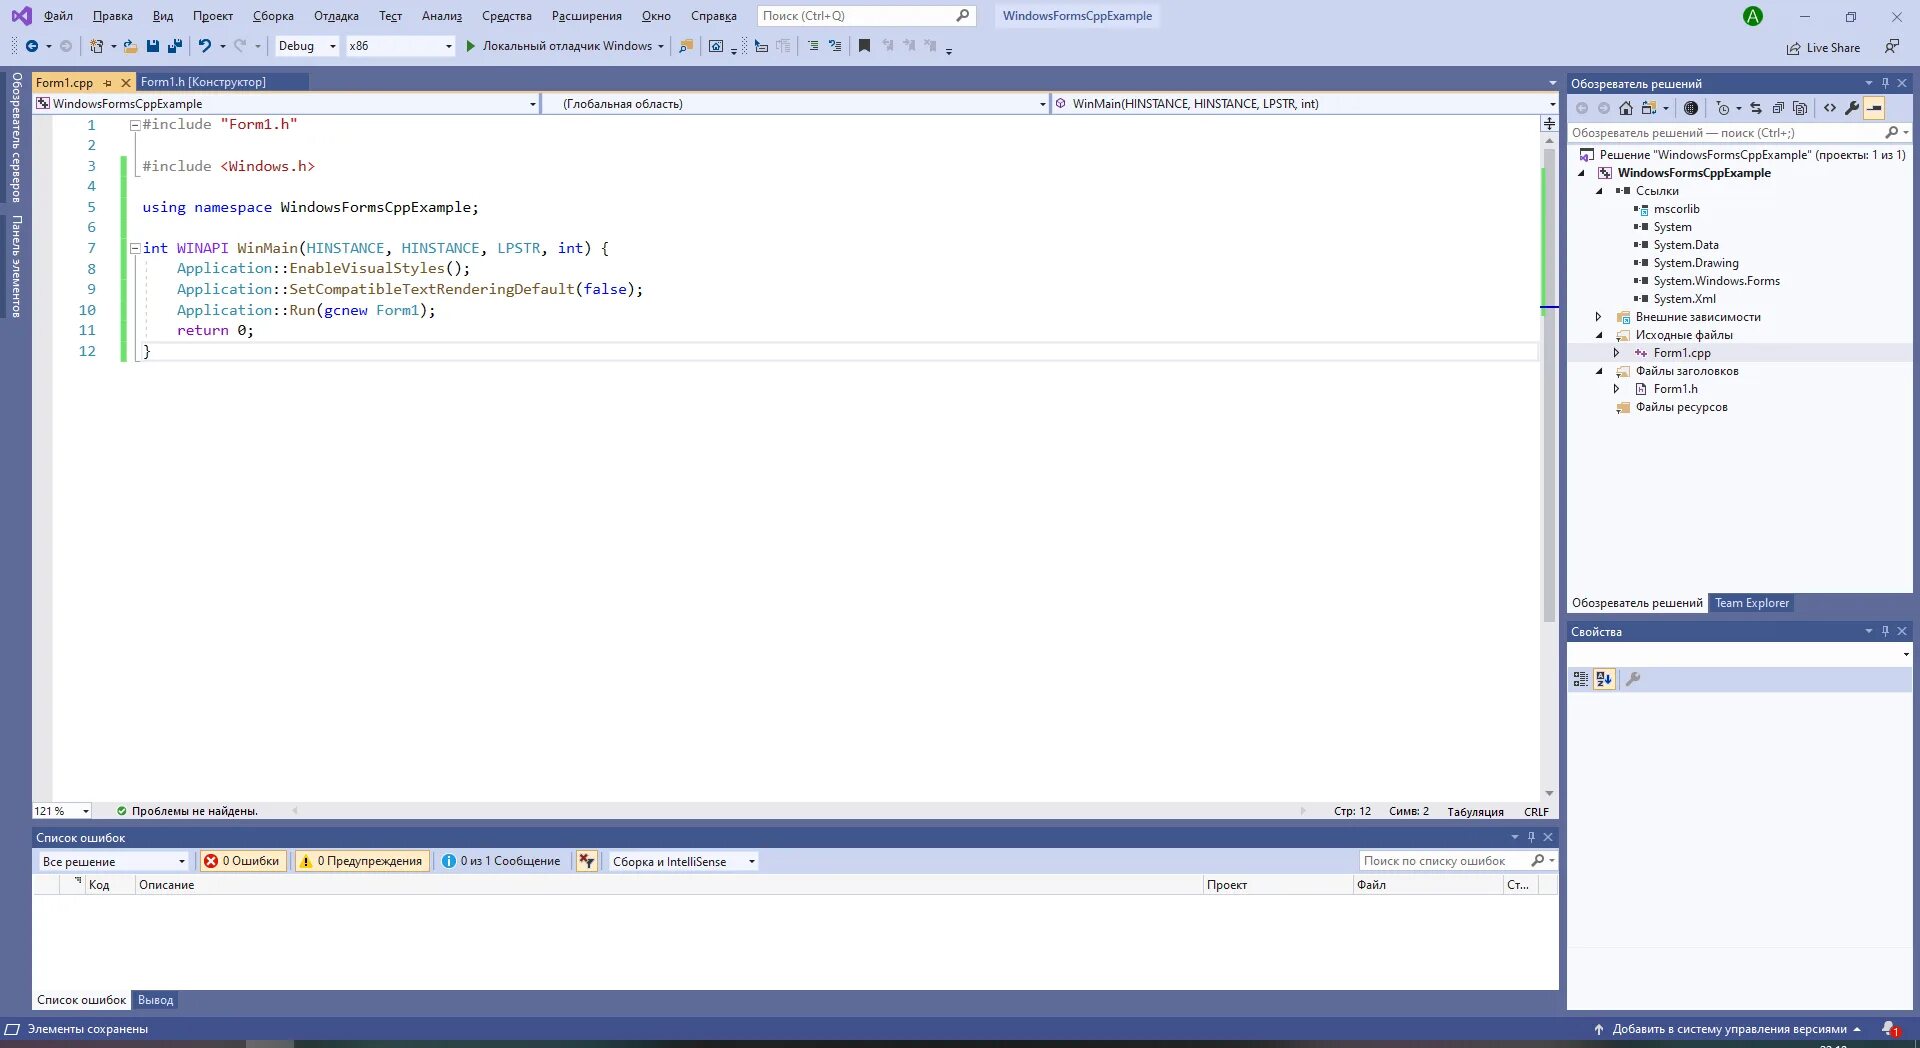1920x1048 pixels.
Task: Toggle the clear error list filter button
Action: point(587,861)
